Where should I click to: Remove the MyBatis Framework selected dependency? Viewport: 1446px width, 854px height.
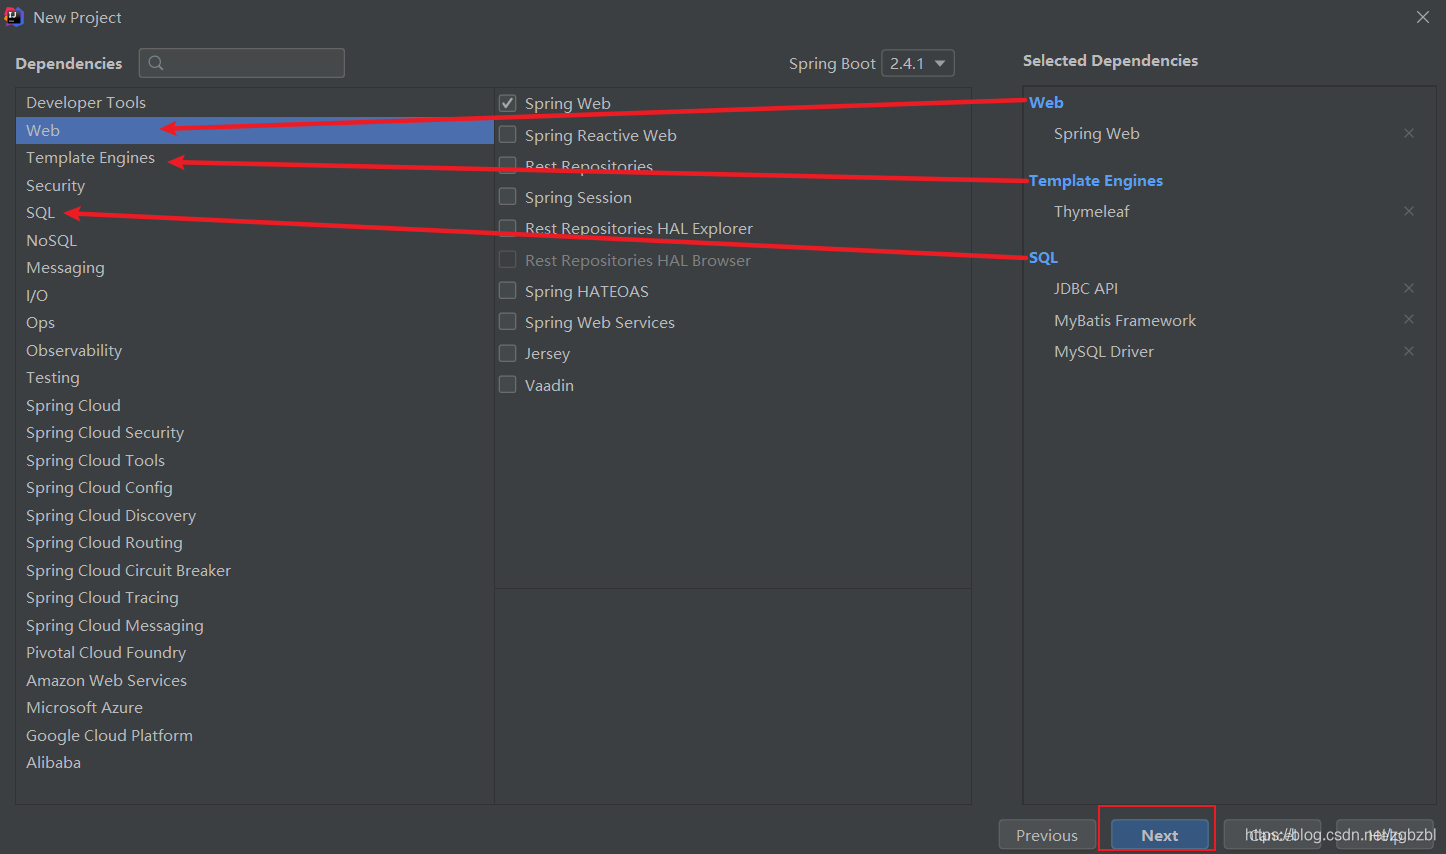(x=1409, y=319)
